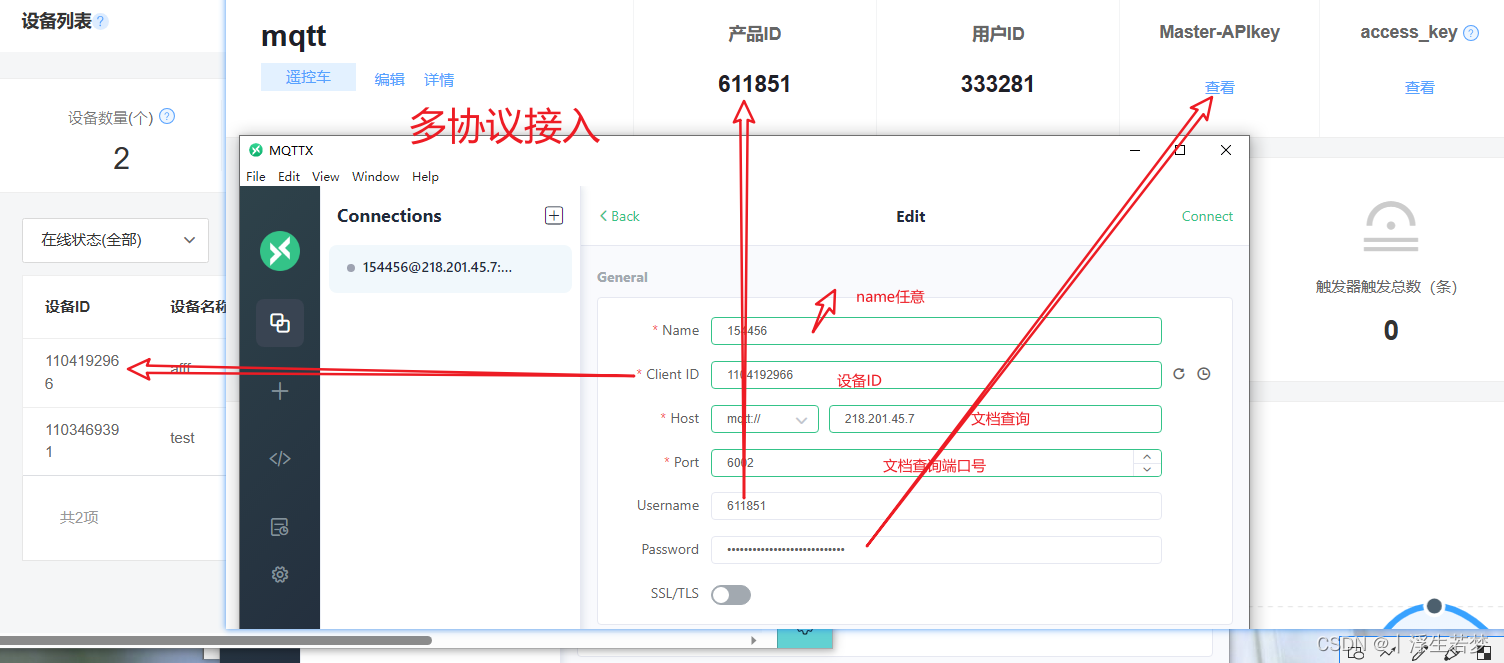Click the Port input field
This screenshot has height=663, width=1504.
[936, 463]
